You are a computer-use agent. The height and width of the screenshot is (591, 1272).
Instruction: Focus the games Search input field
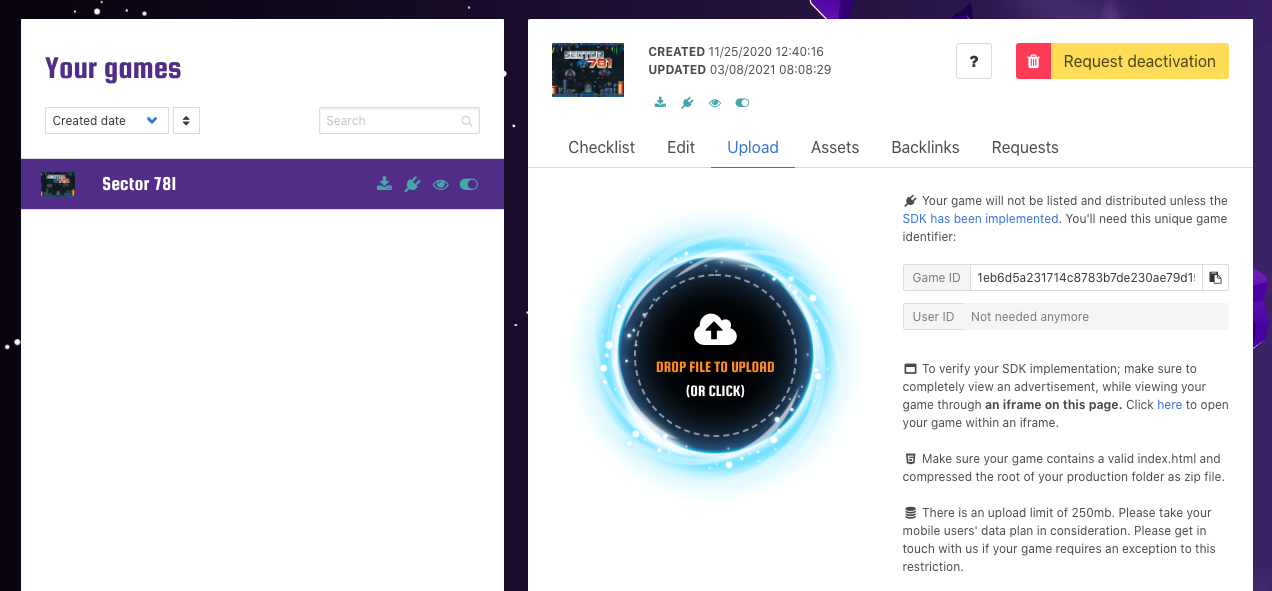(x=390, y=121)
